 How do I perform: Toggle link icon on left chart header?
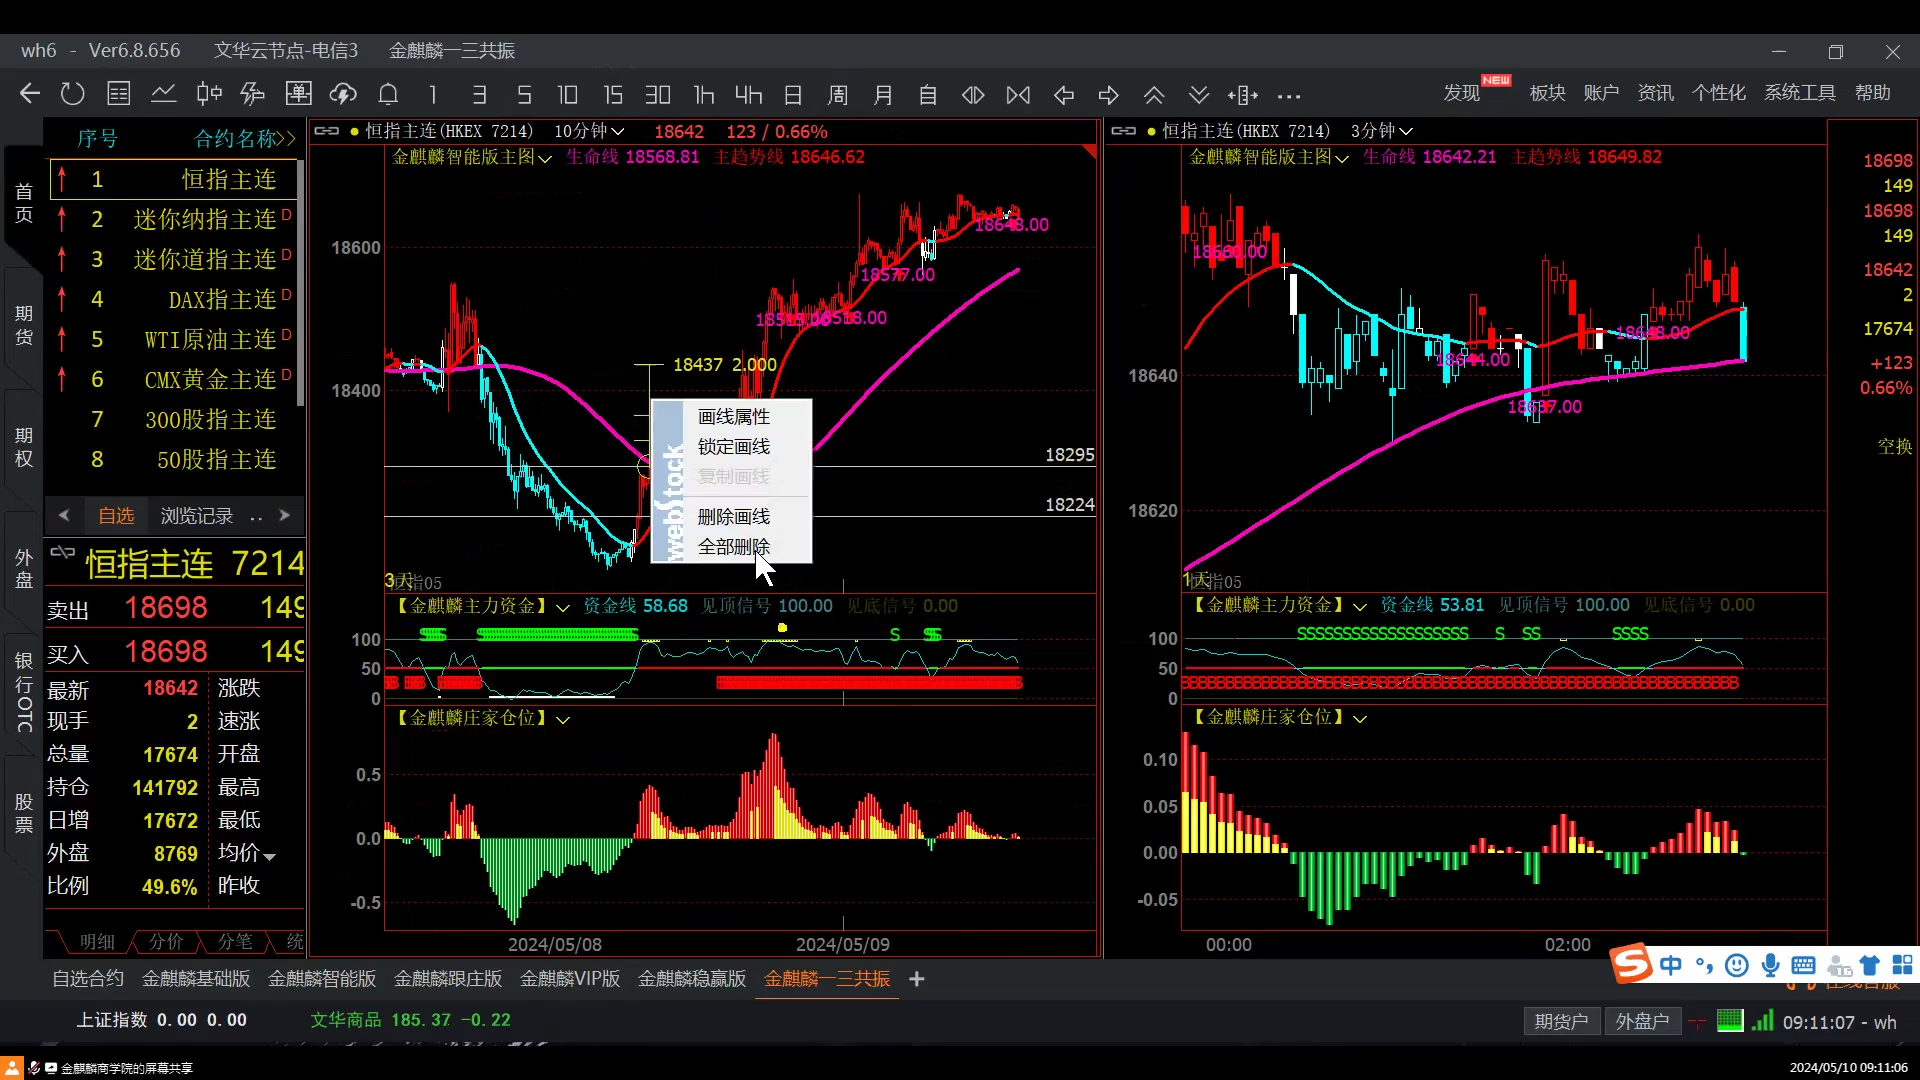327,131
